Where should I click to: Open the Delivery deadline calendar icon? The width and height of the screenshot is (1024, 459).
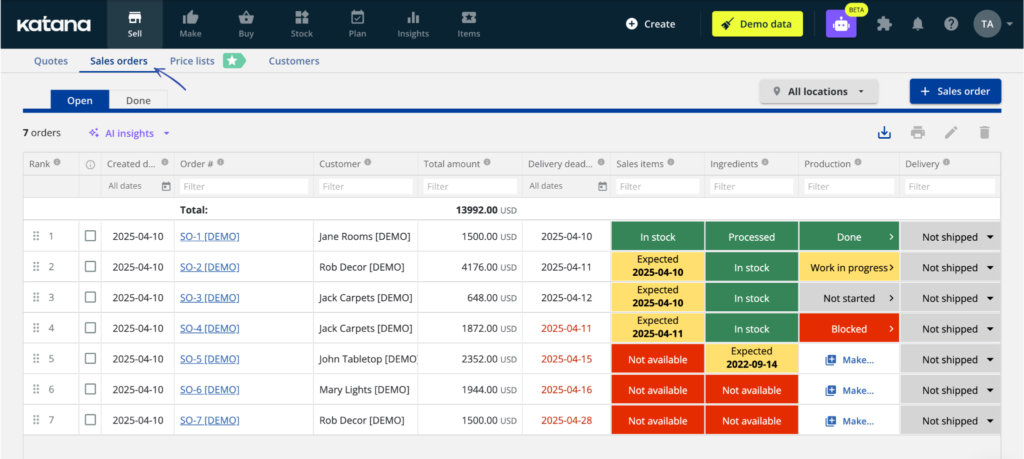pyautogui.click(x=602, y=187)
